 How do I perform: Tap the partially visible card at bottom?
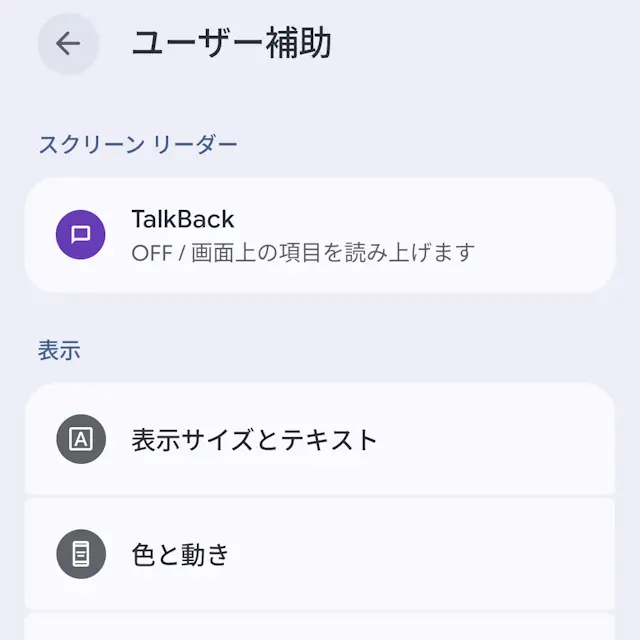pos(320,629)
